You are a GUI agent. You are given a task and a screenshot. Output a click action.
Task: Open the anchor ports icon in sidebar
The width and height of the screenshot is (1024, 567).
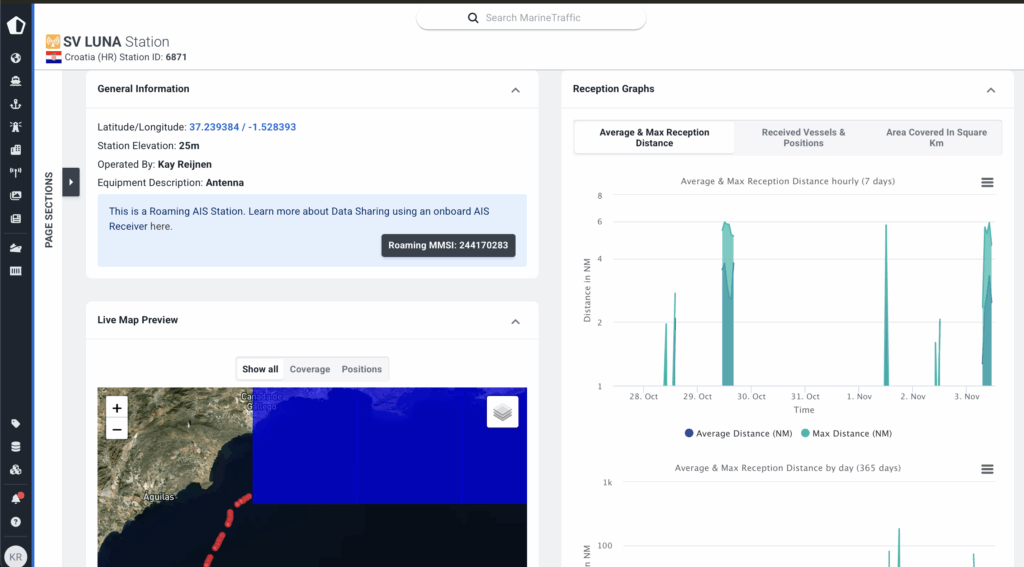(x=16, y=104)
